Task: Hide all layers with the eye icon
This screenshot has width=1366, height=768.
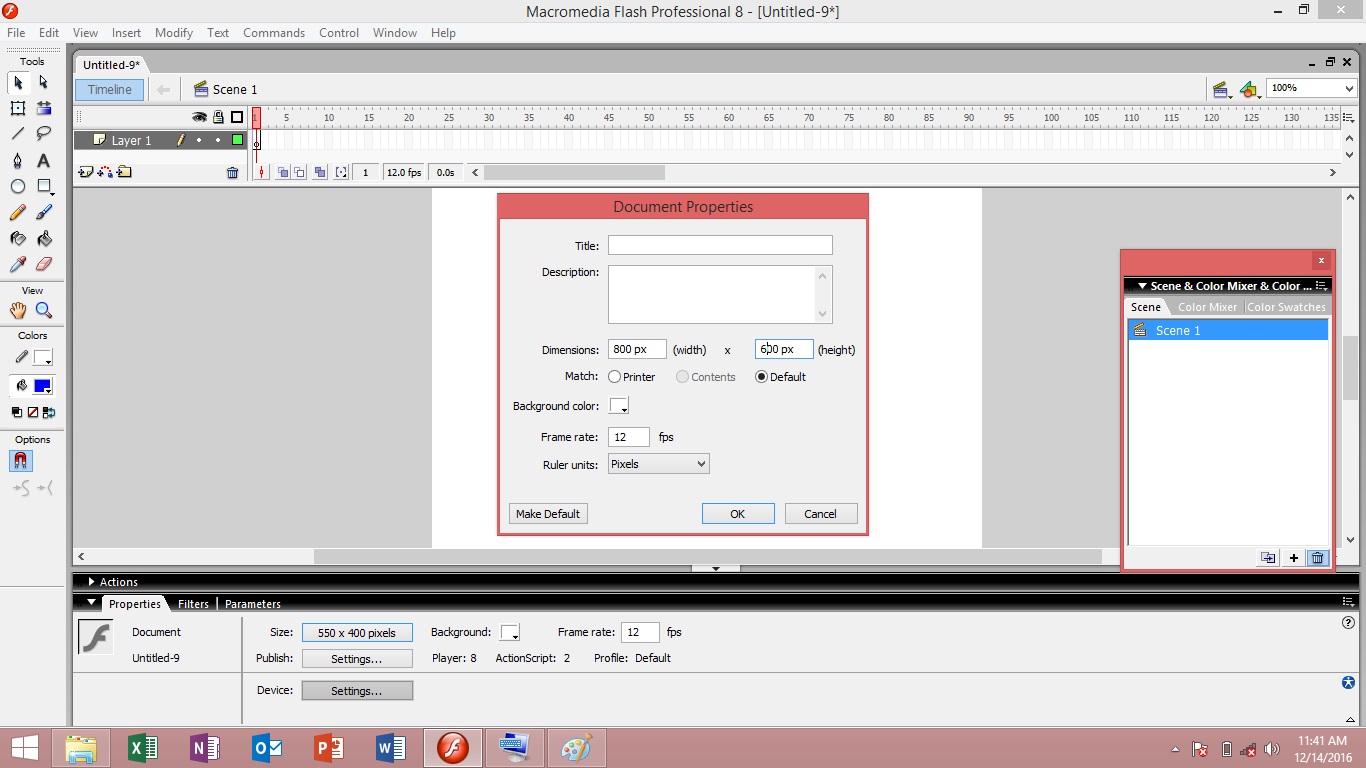Action: pos(199,117)
